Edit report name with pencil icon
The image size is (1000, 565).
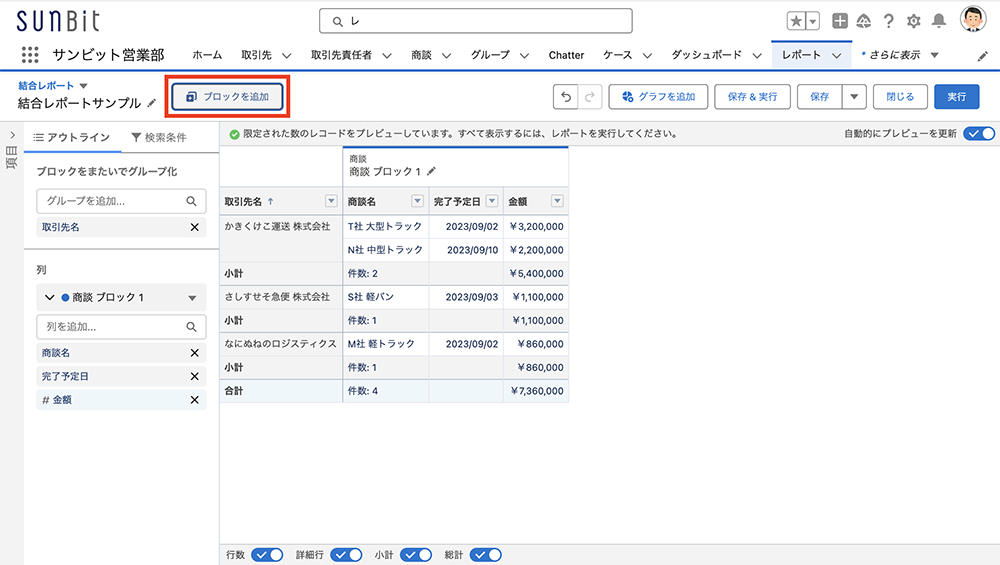click(152, 103)
